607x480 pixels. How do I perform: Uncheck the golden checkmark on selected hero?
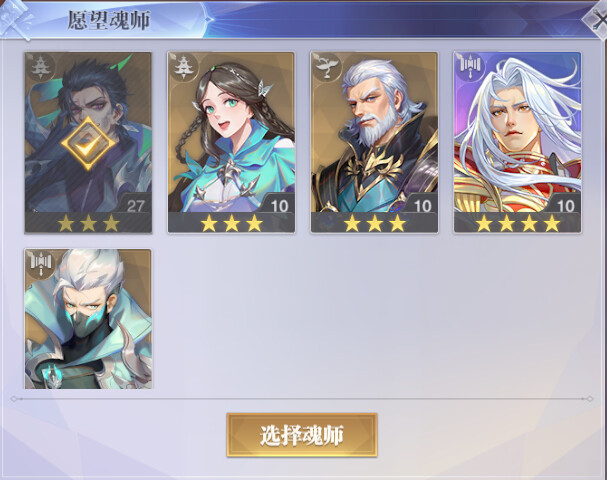(88, 144)
